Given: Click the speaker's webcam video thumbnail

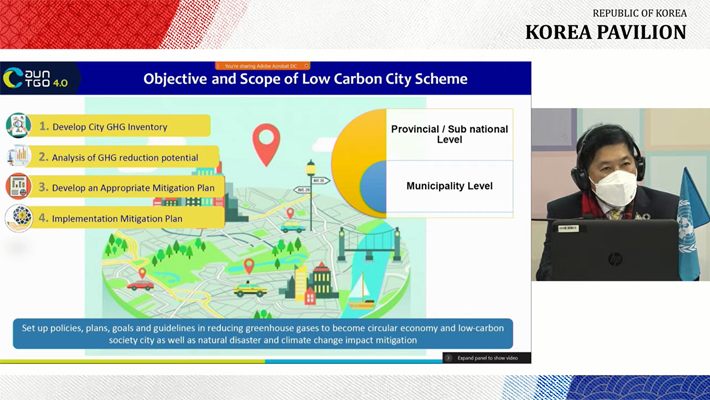Looking at the screenshot, I should [x=620, y=194].
